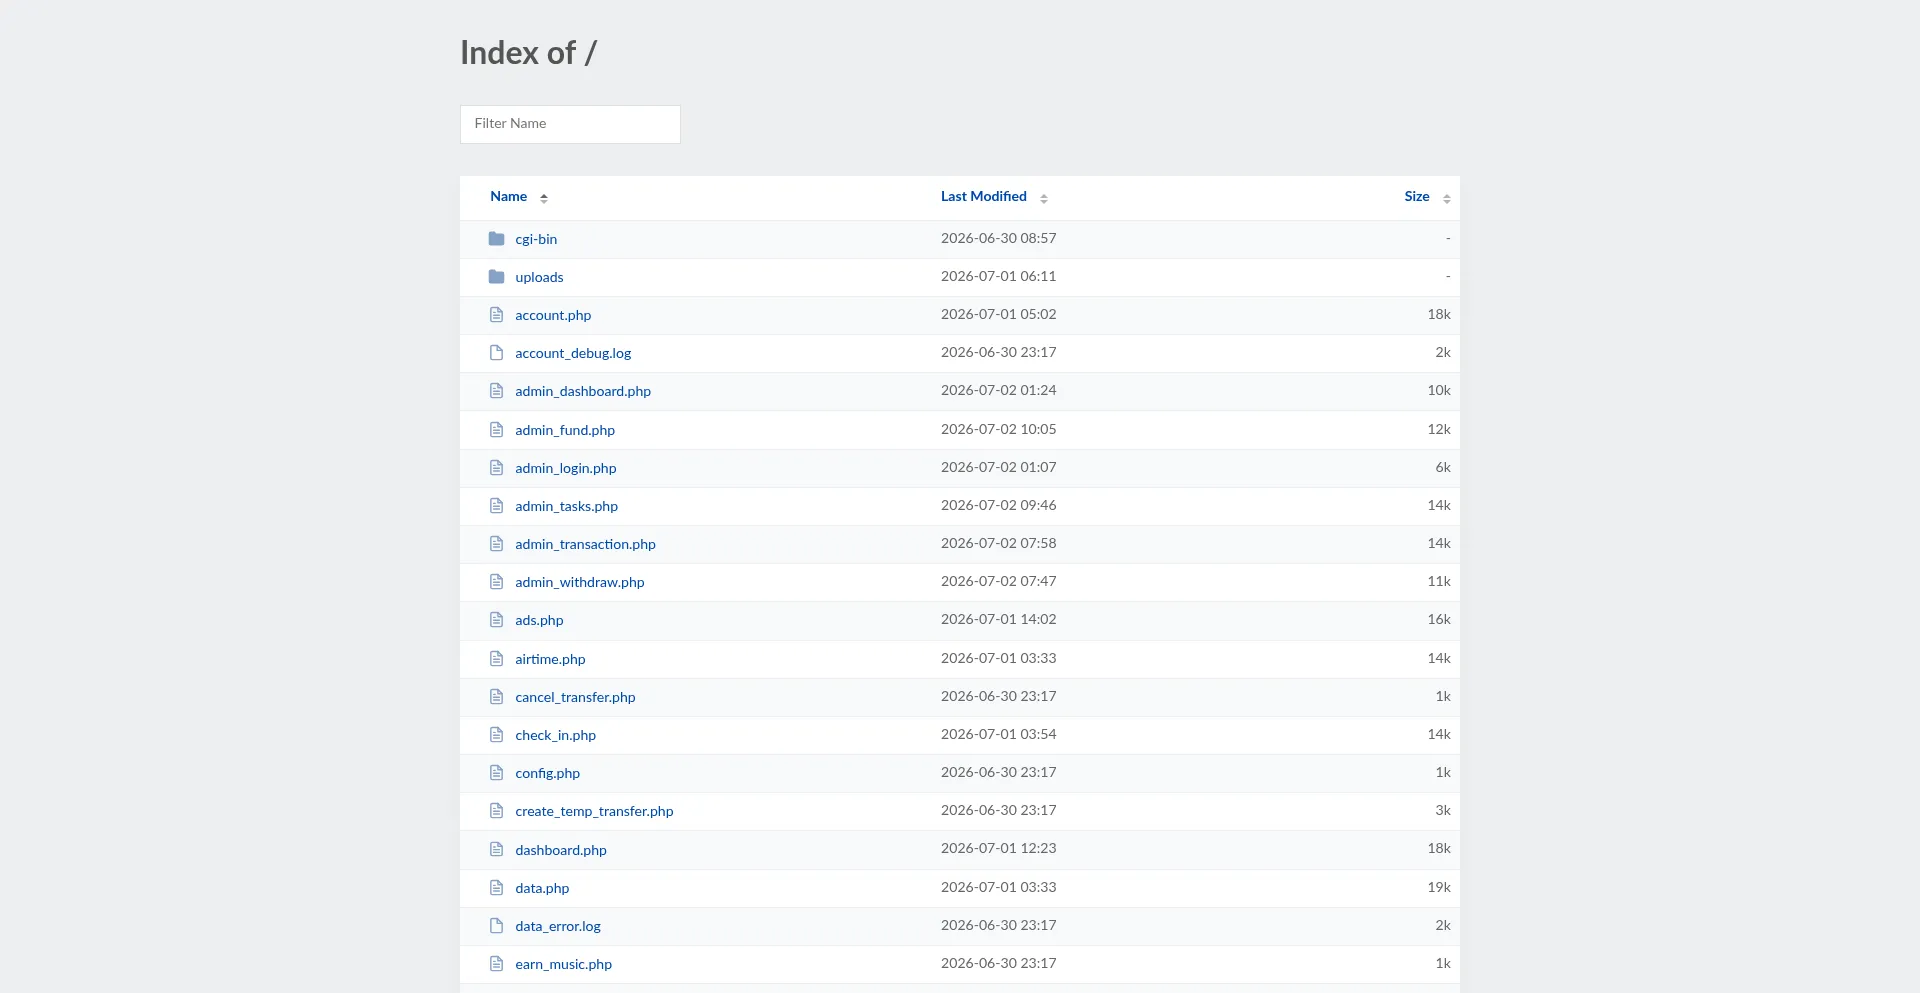Click the file icon beside cancel_transfer.php
This screenshot has height=993, width=1920.
[496, 697]
